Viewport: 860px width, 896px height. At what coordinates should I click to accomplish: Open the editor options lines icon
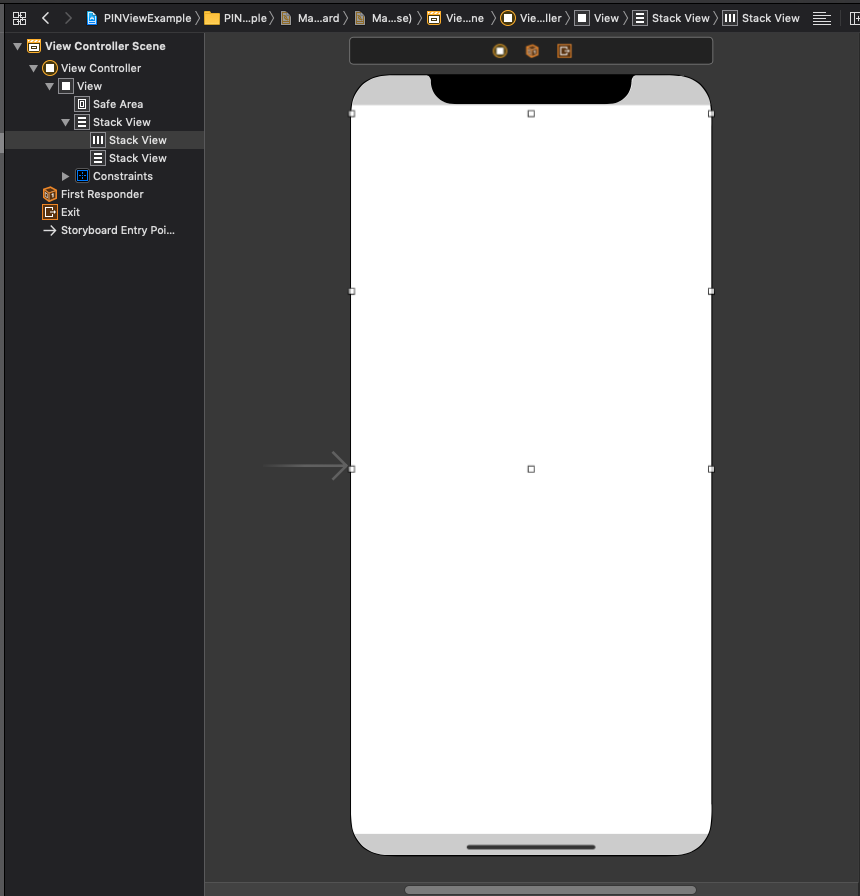click(x=822, y=18)
